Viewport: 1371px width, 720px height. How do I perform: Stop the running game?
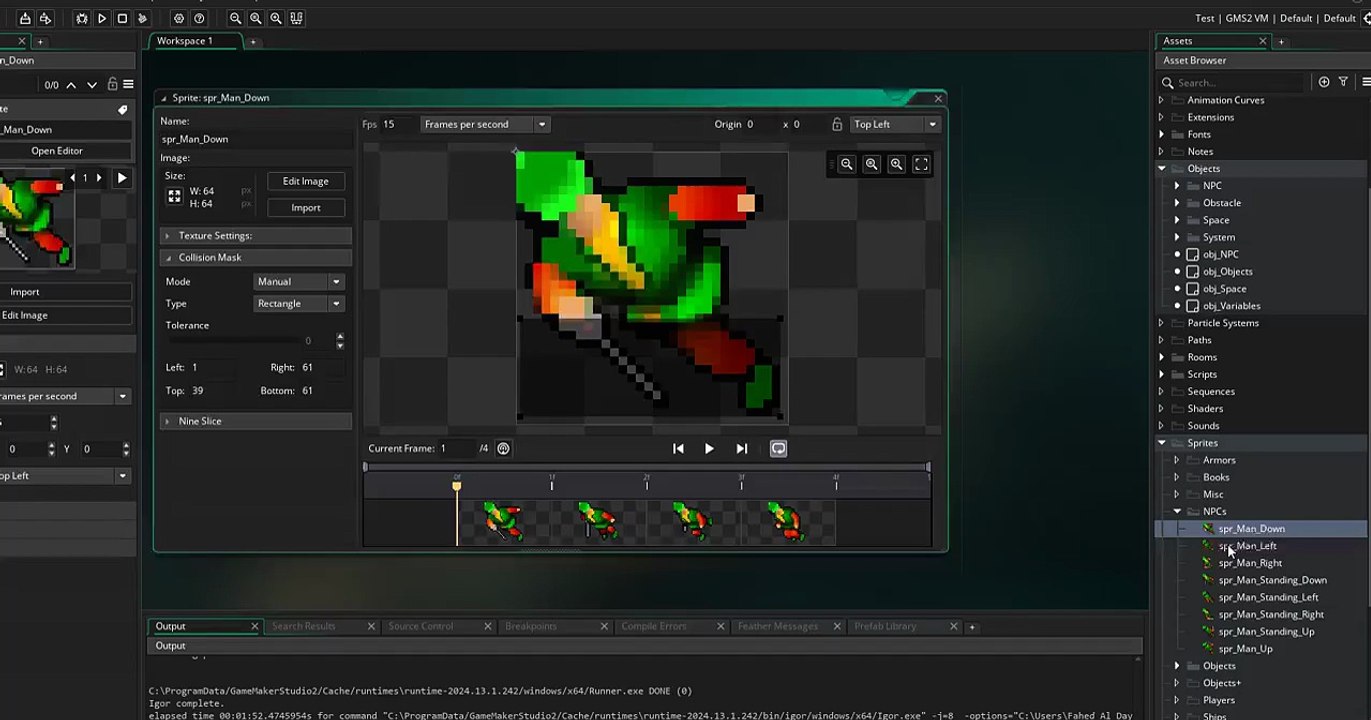tap(122, 18)
